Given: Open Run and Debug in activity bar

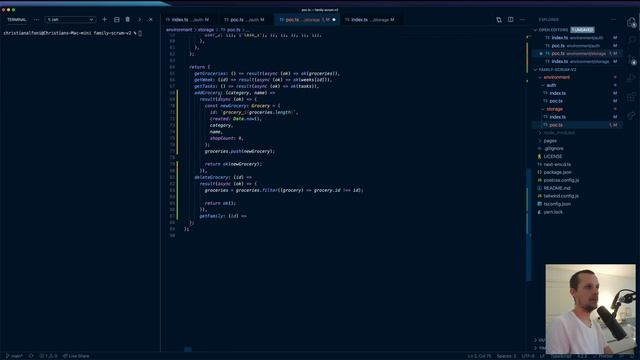Looking at the screenshot, I should 632,78.
